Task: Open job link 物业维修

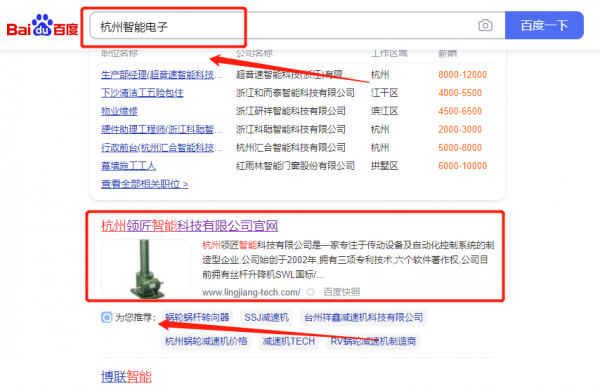Action: tap(119, 111)
